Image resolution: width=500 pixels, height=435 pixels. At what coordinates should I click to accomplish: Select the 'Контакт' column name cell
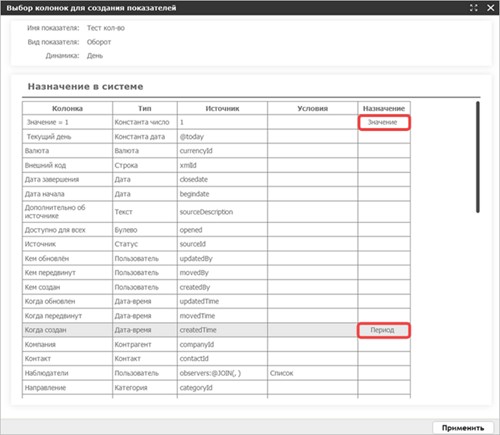pyautogui.click(x=67, y=359)
